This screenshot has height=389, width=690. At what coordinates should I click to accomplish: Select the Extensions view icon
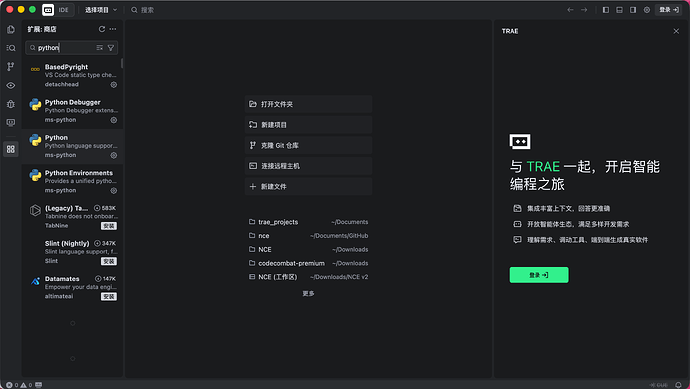click(11, 149)
